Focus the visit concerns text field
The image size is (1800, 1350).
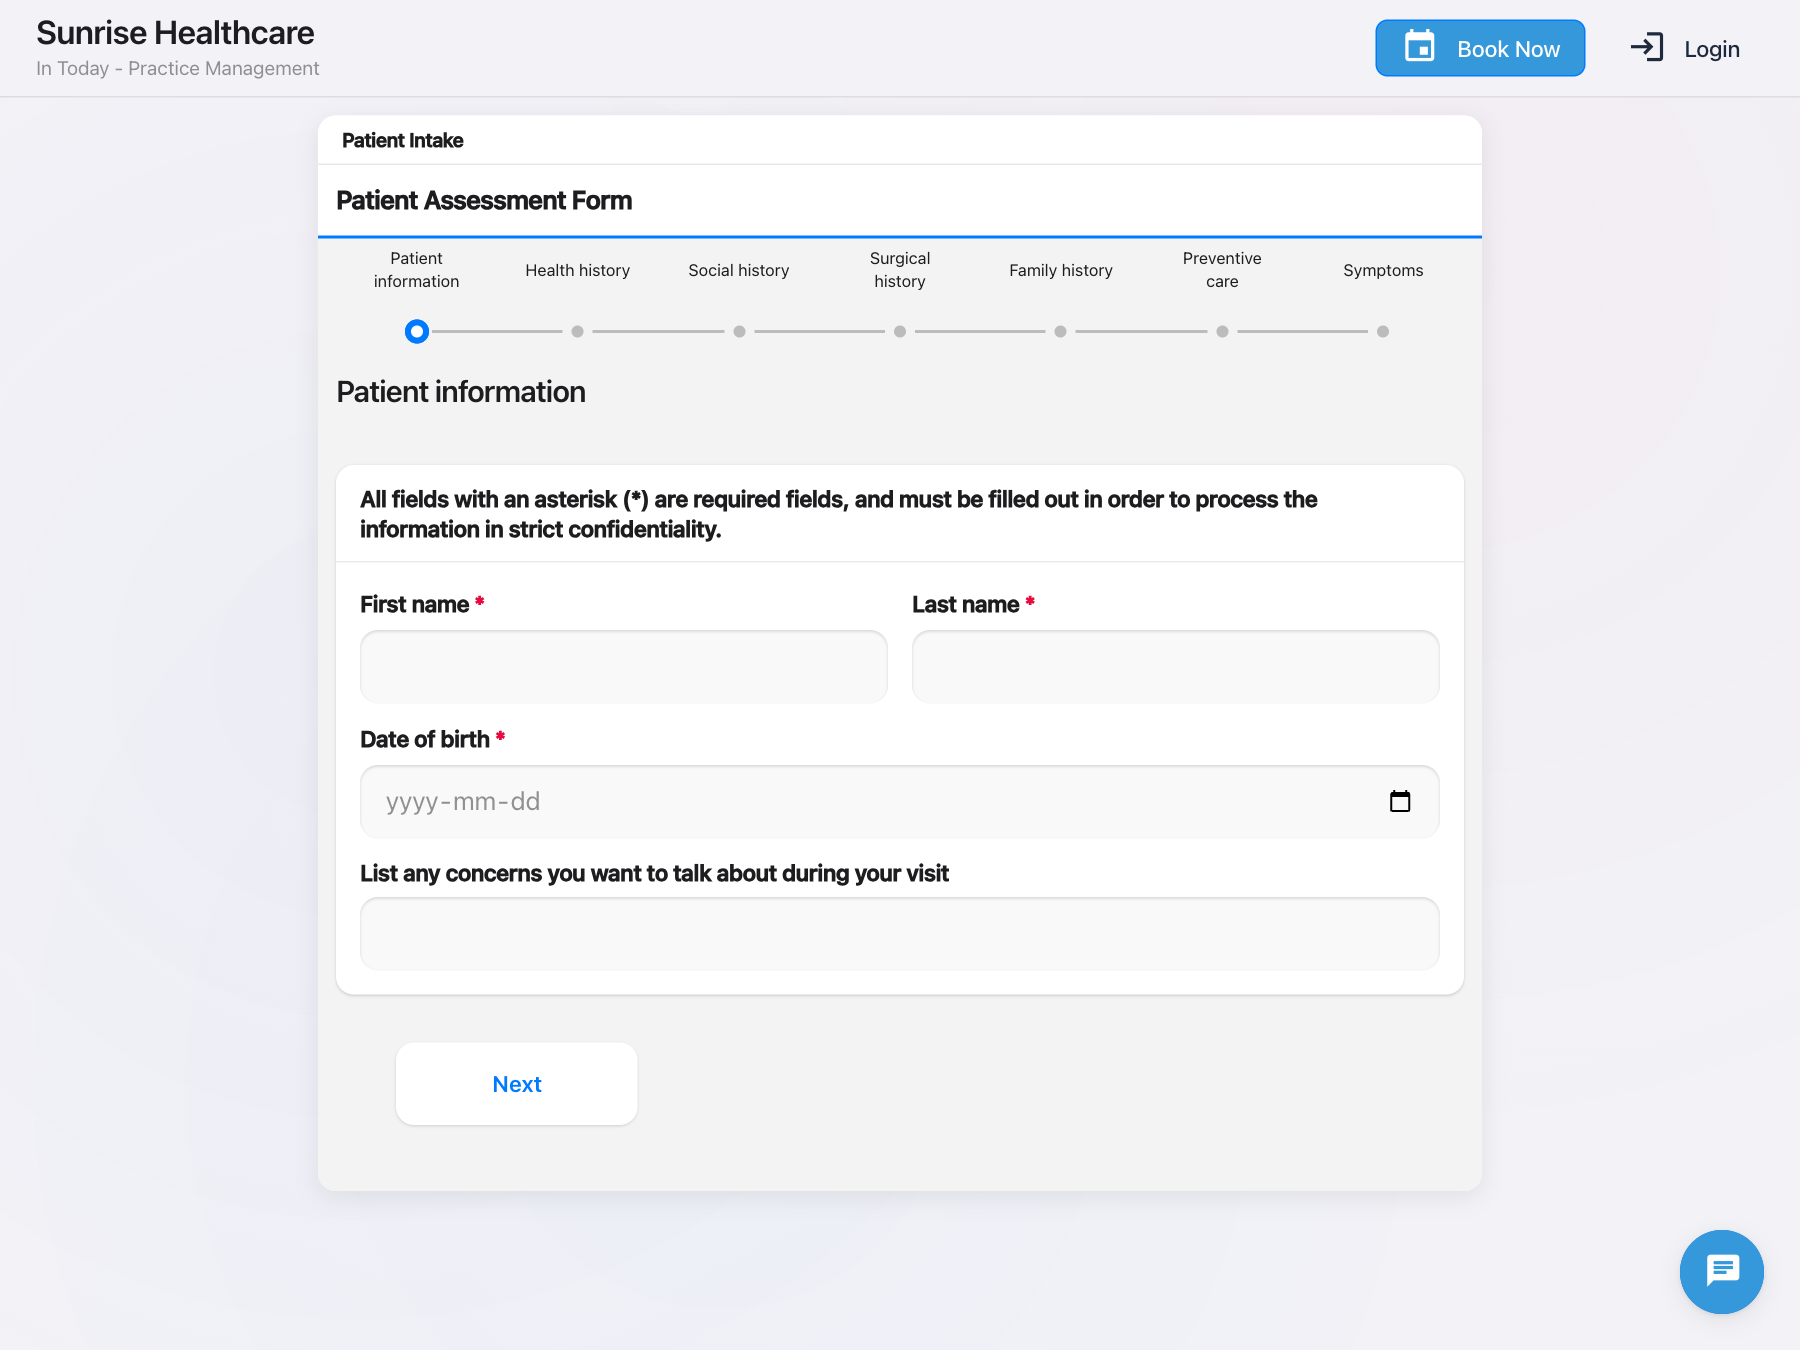pyautogui.click(x=900, y=933)
